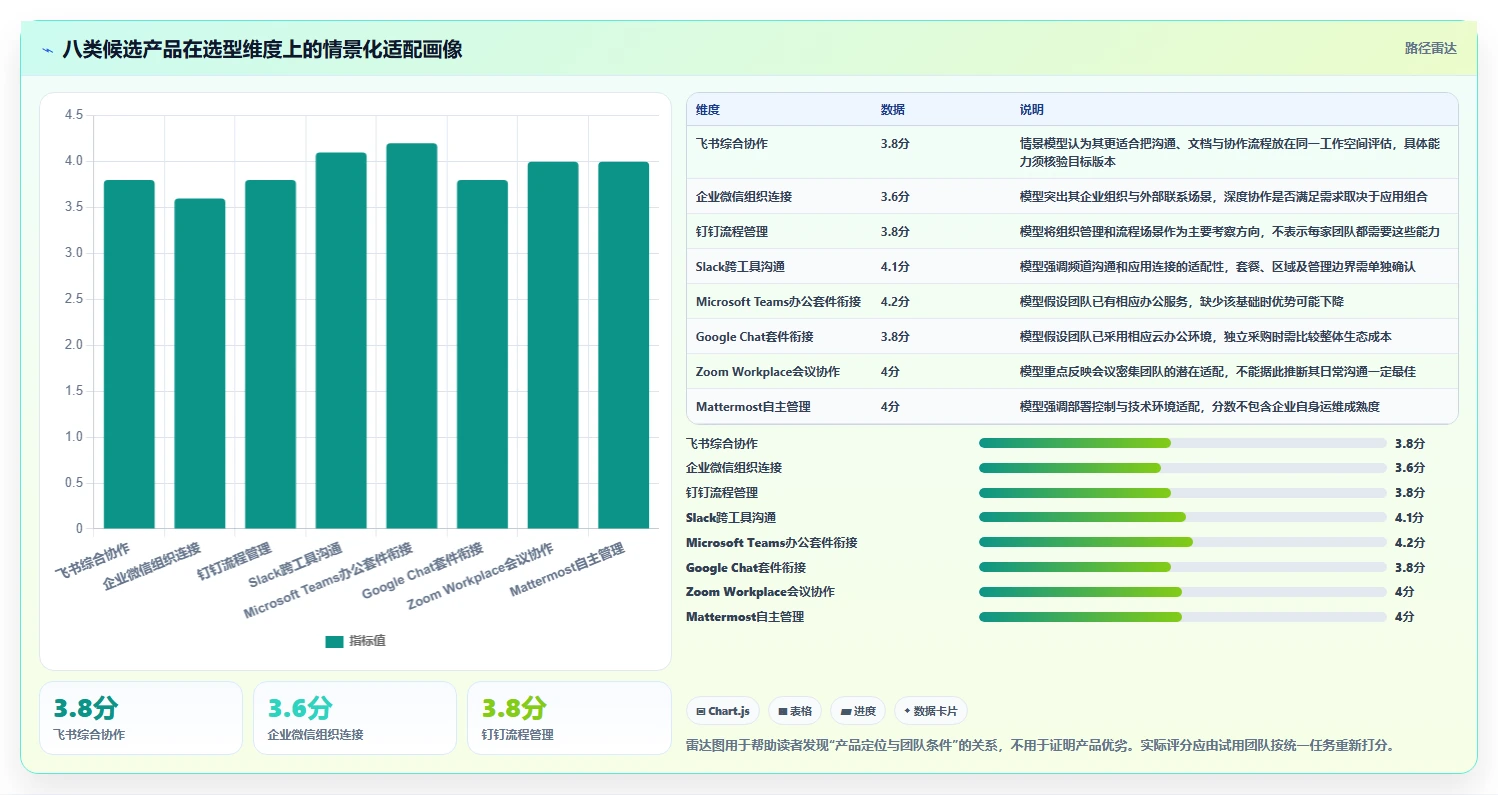The height and width of the screenshot is (795, 1498).
Task: Select Zoom Workplace会议协作 table row name
Action: click(x=768, y=372)
